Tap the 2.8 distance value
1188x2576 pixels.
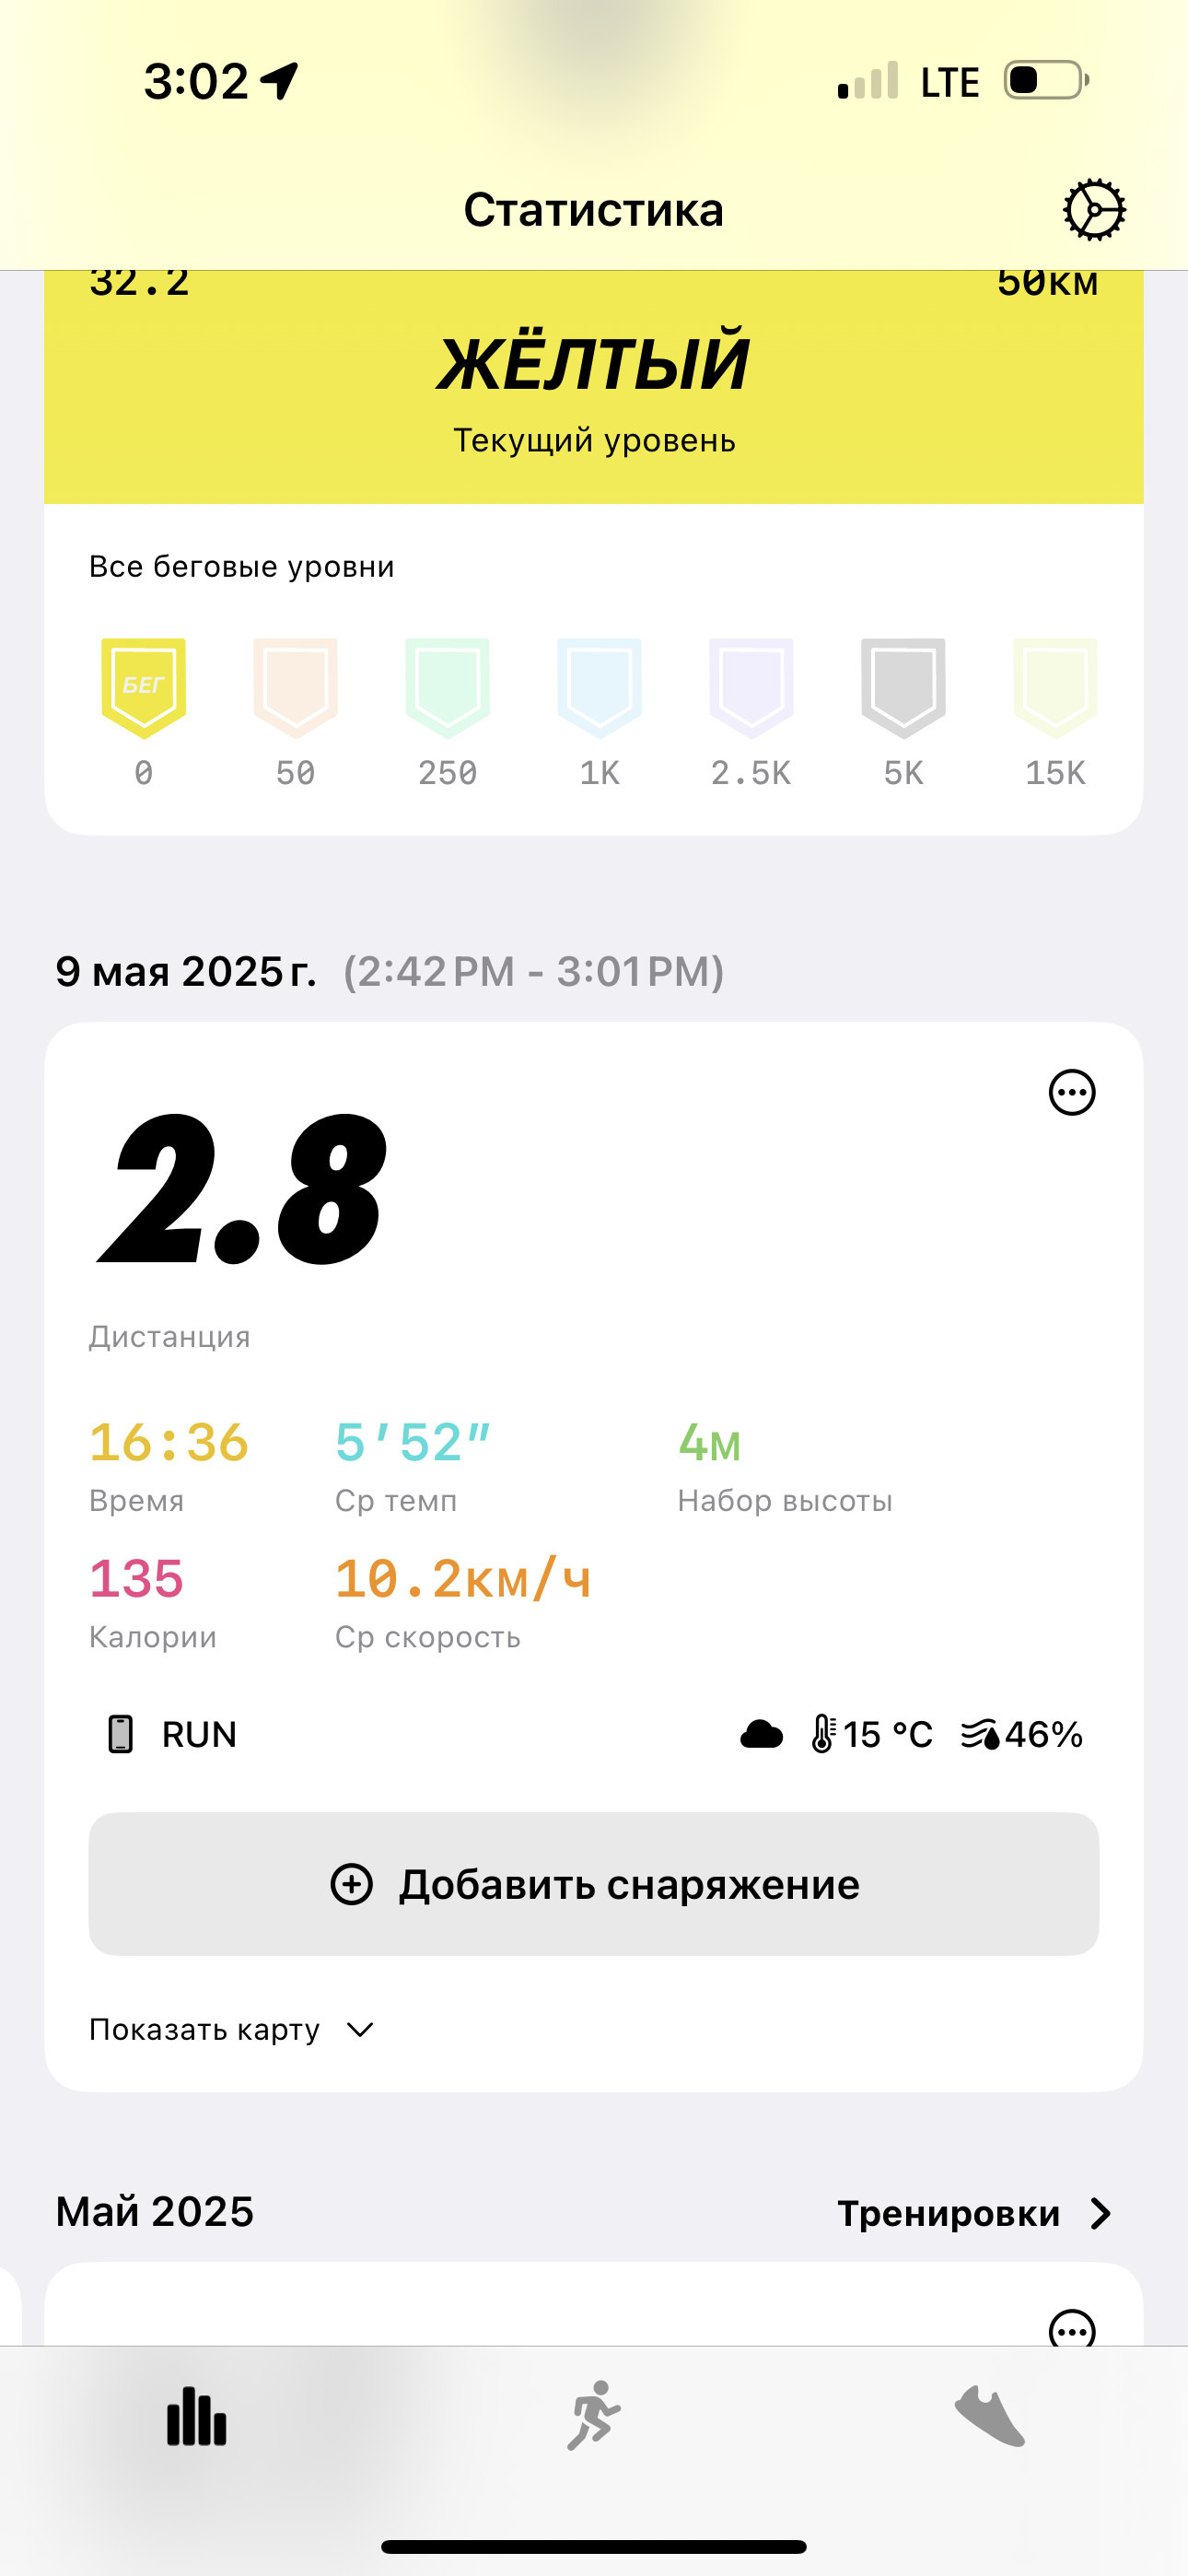point(241,1190)
